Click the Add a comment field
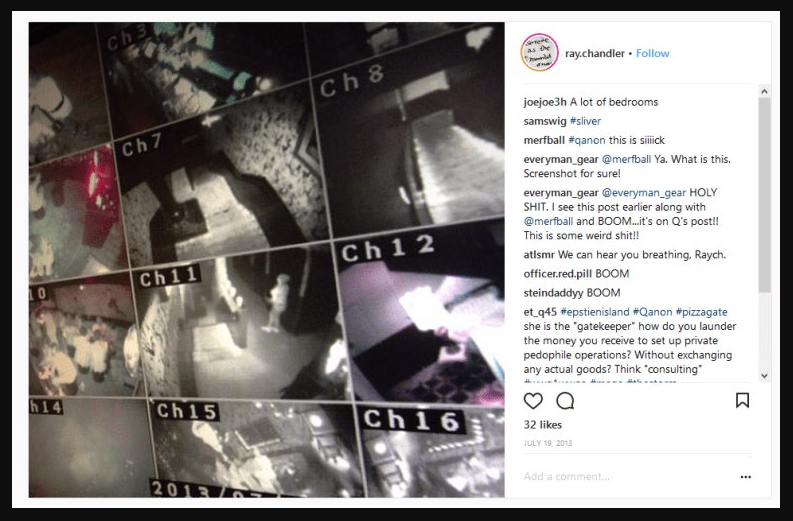Screen dimensions: 793x521 (627, 476)
